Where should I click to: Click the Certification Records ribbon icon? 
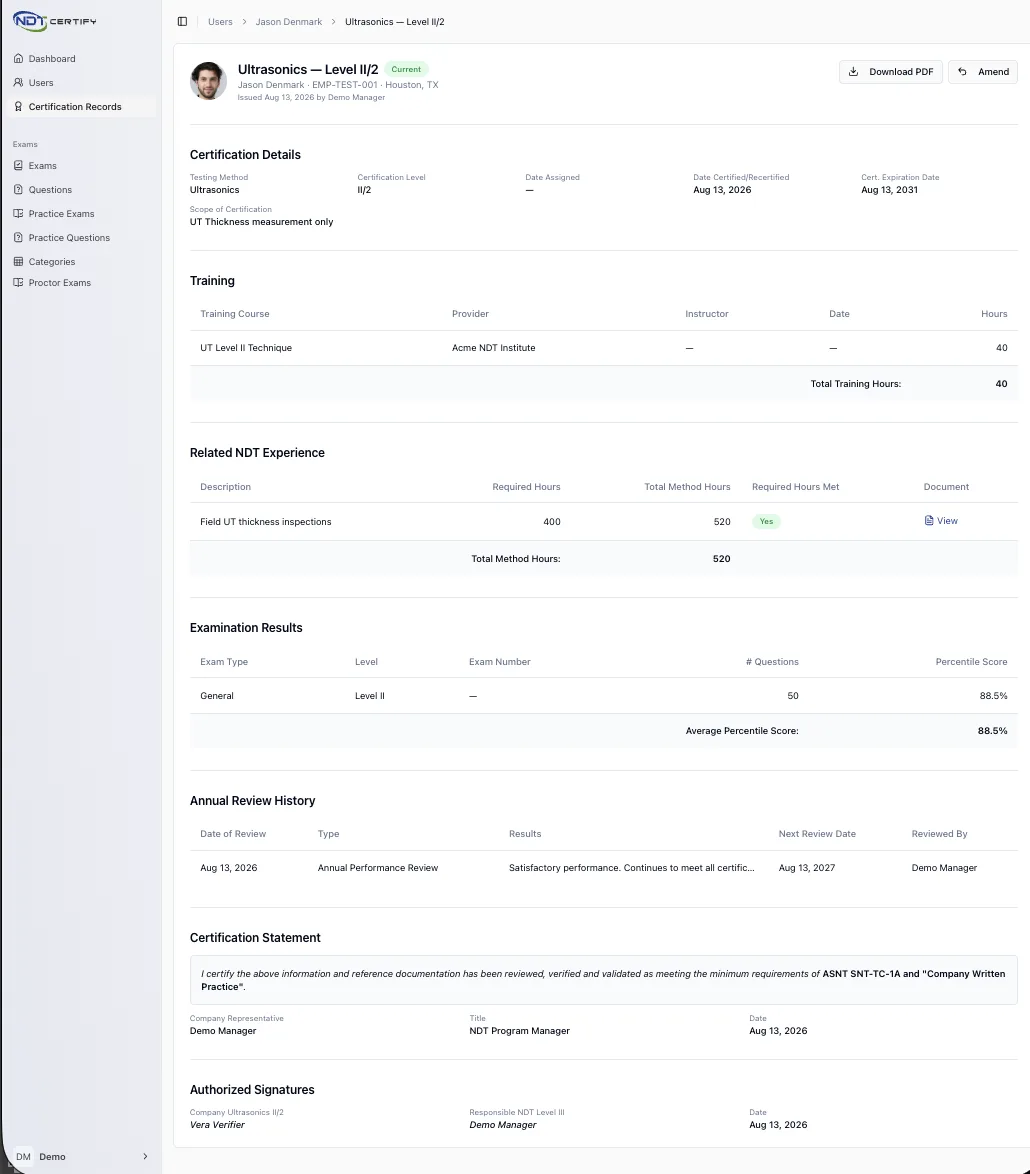[x=19, y=106]
